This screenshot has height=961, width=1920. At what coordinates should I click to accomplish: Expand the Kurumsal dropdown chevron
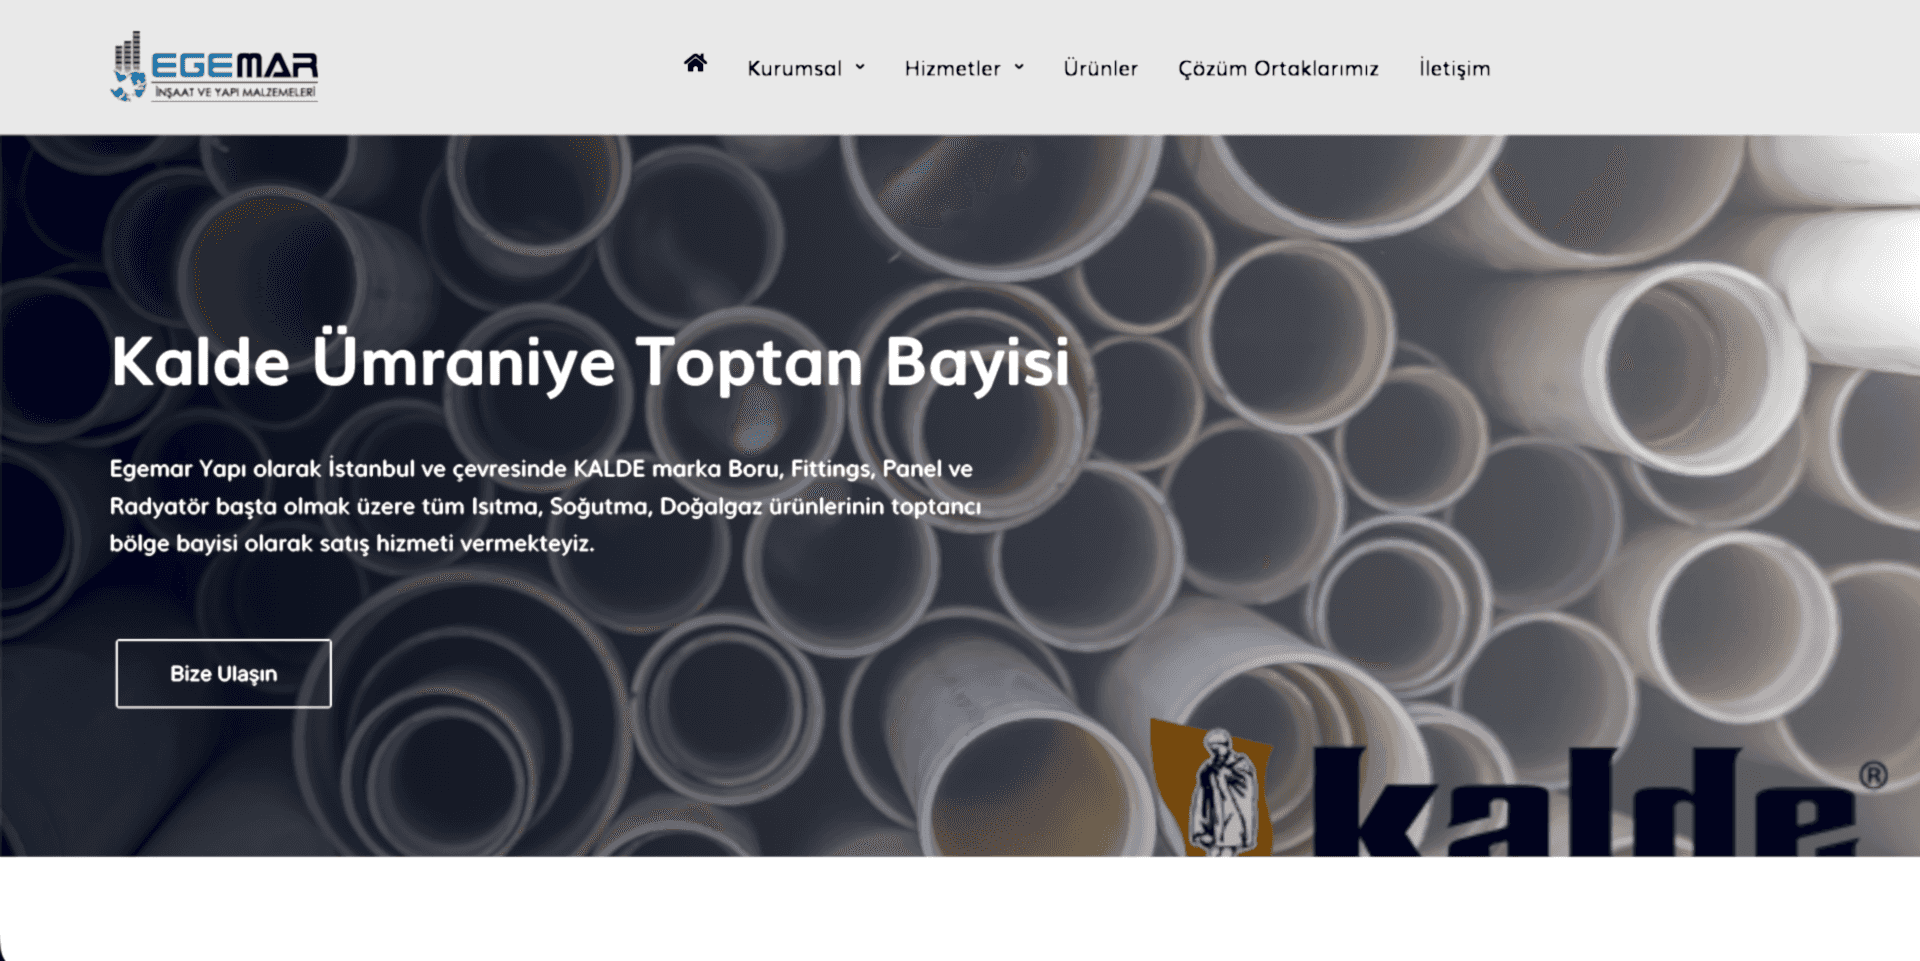click(x=860, y=67)
